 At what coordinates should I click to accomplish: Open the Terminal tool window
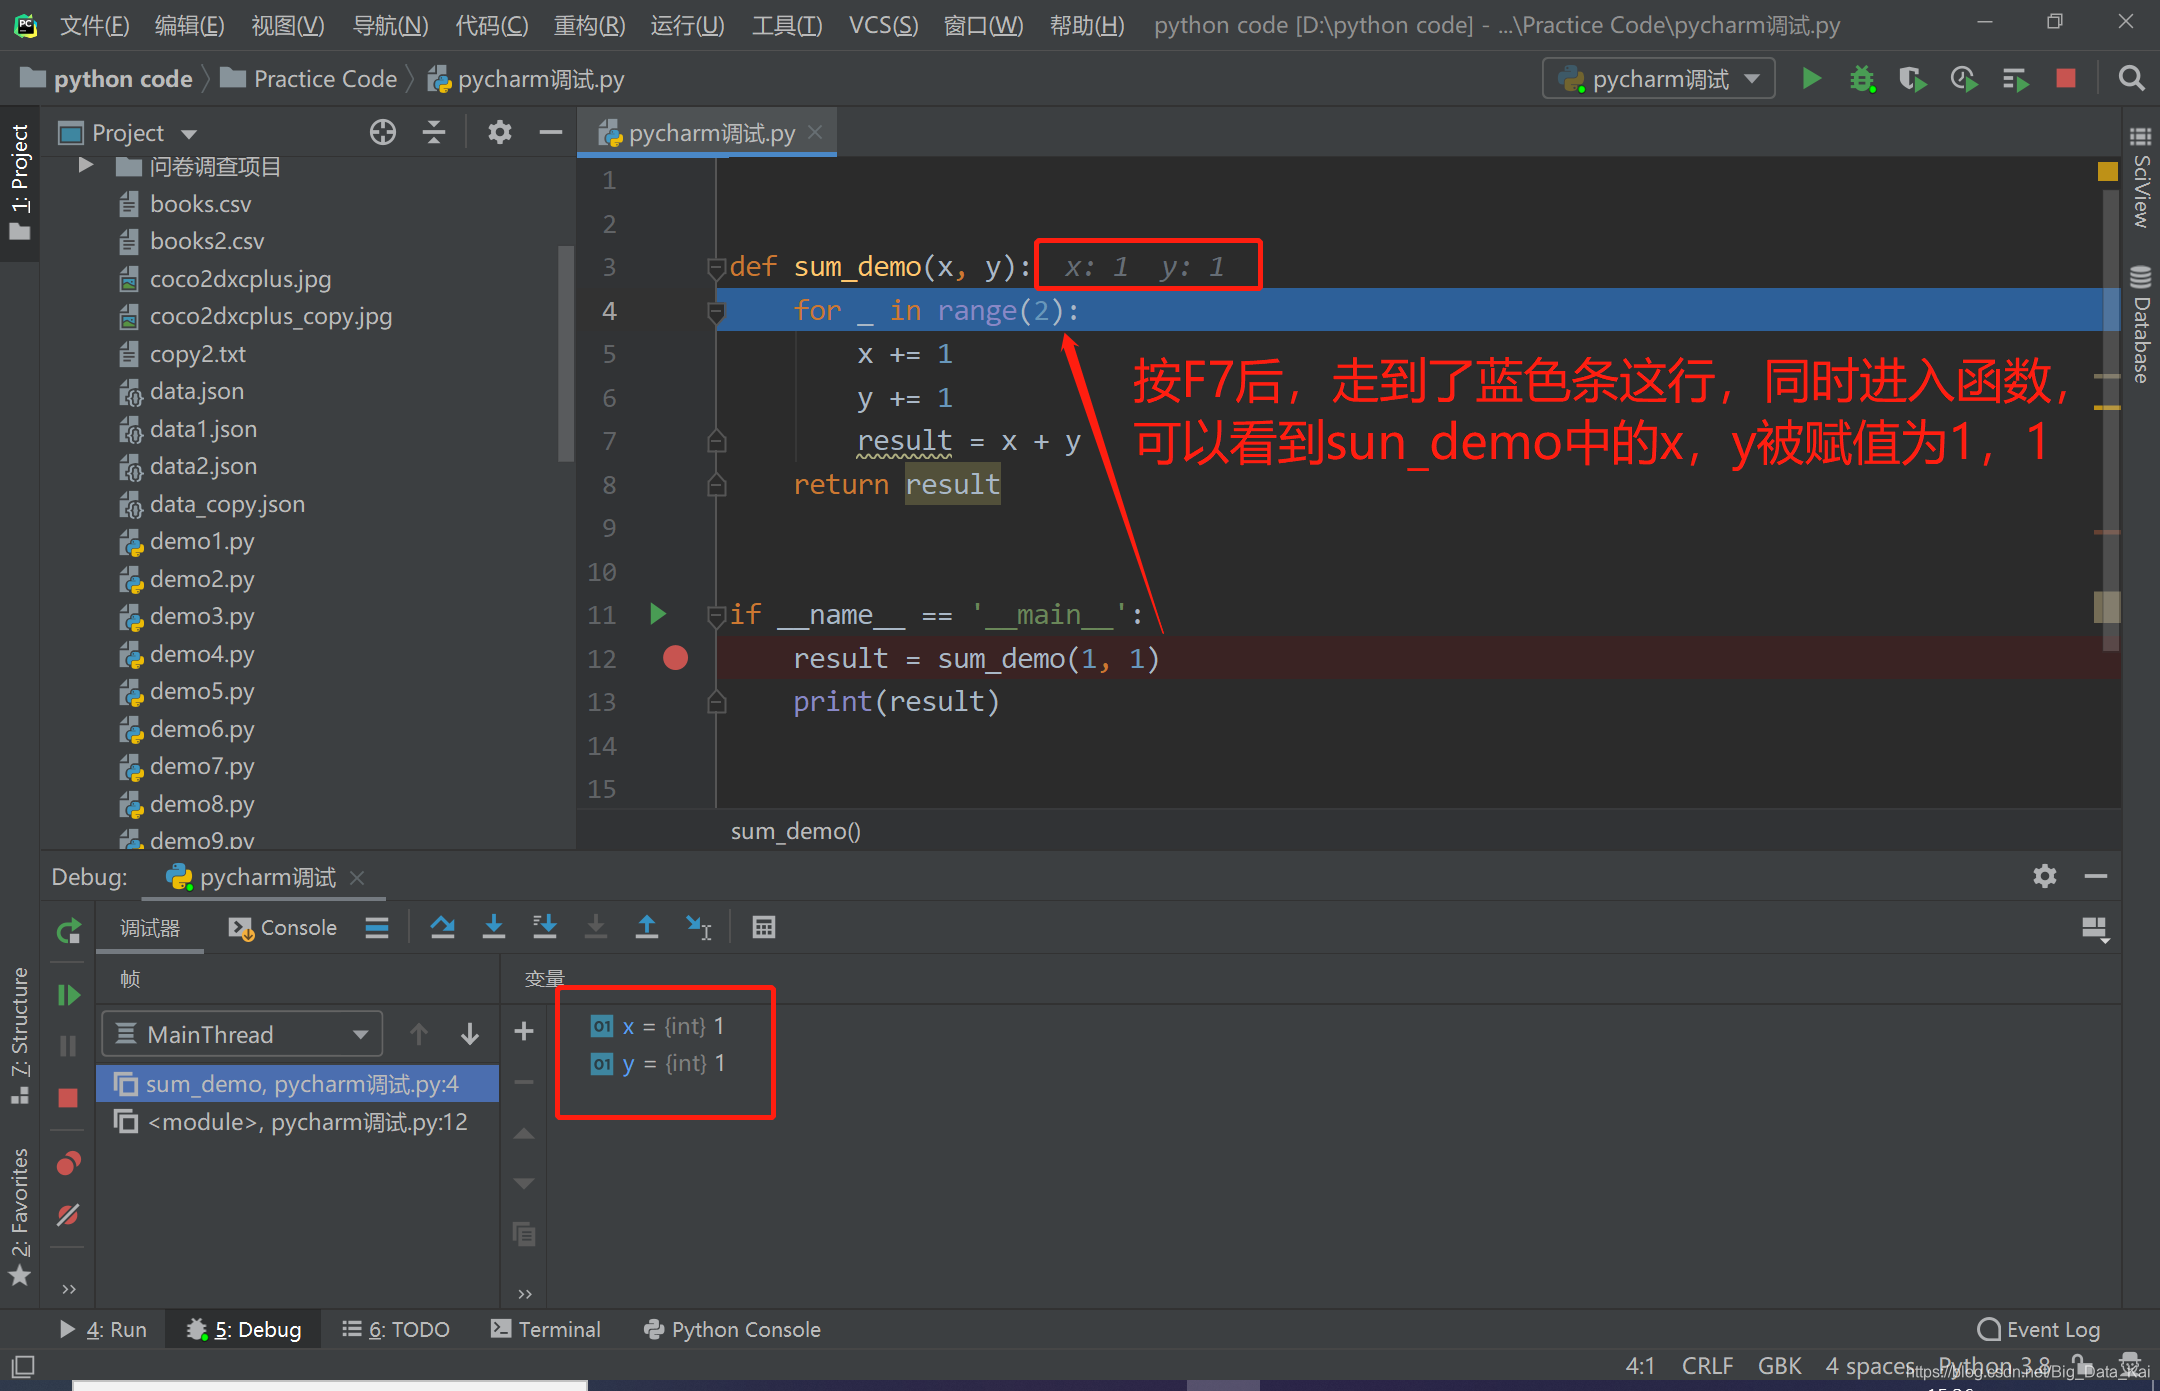pos(546,1329)
